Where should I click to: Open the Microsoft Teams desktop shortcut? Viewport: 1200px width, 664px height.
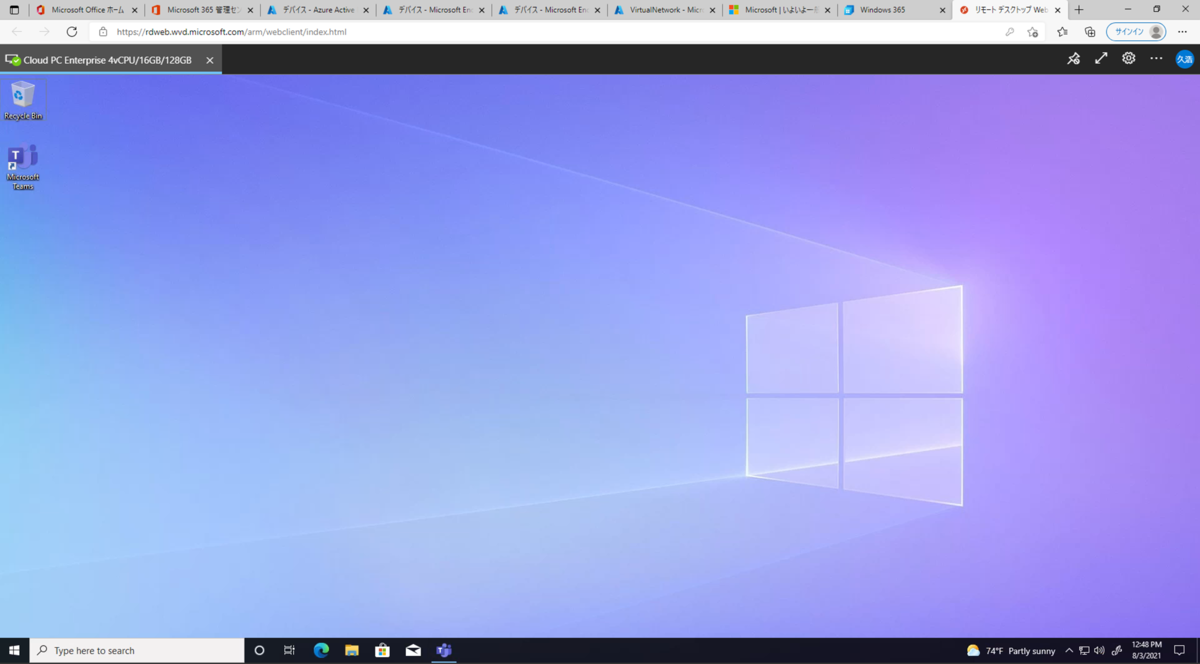[23, 168]
